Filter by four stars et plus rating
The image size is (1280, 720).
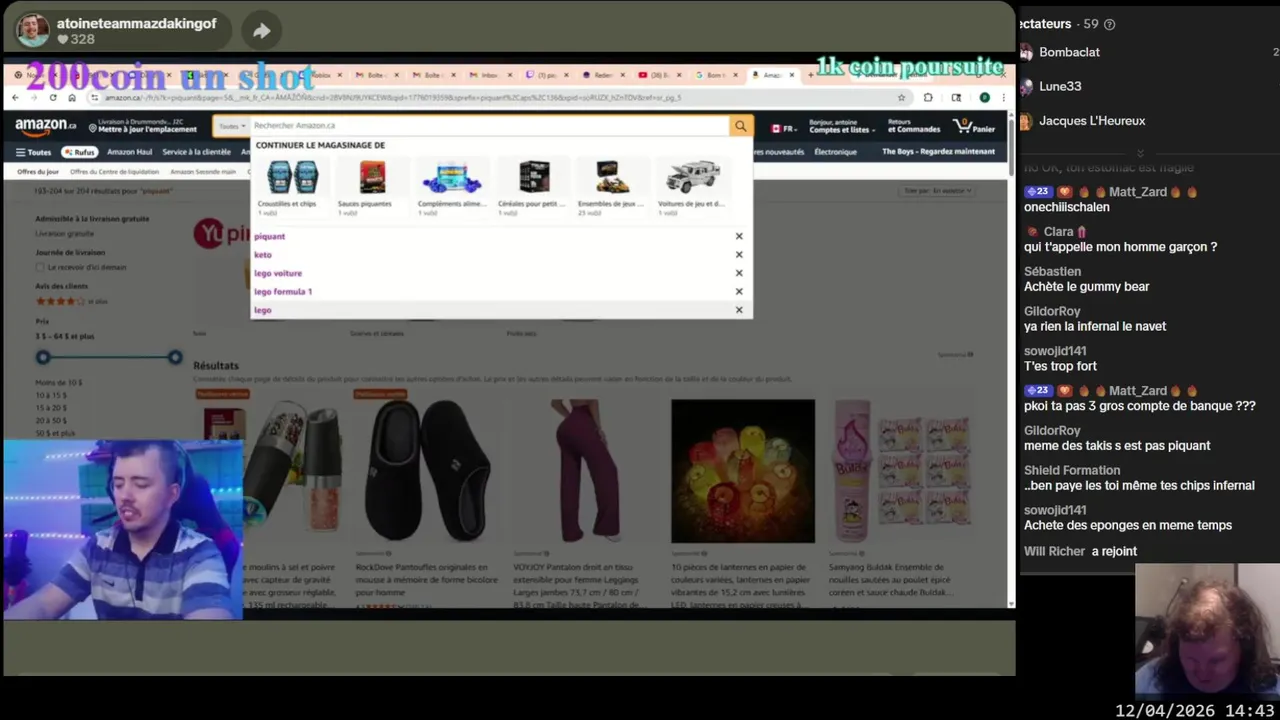pos(72,301)
